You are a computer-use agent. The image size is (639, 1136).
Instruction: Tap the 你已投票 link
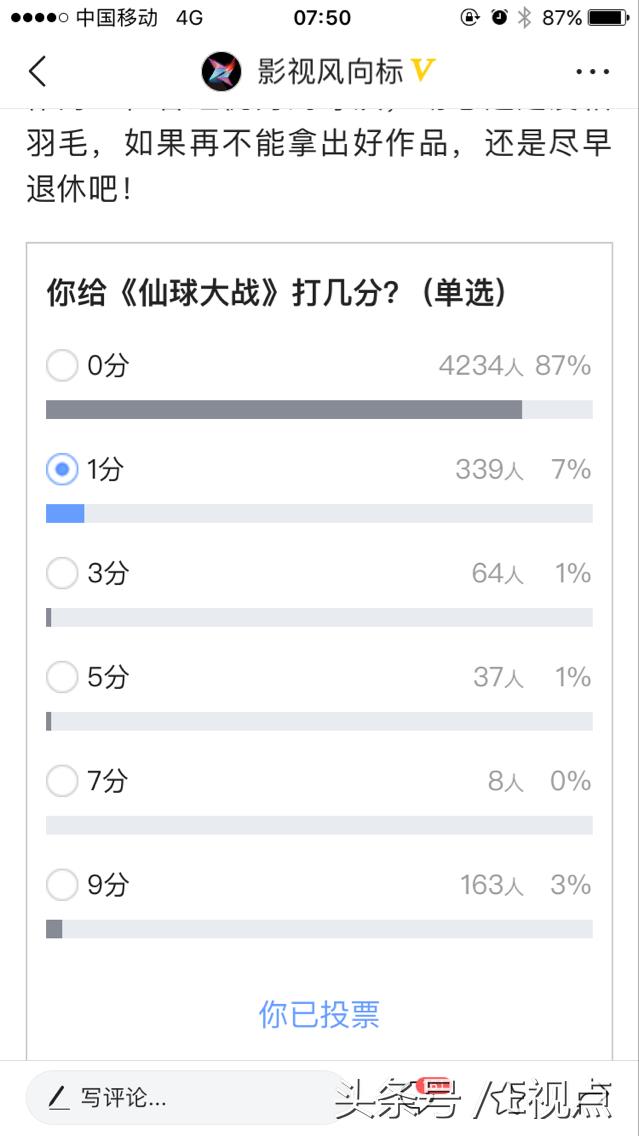click(x=319, y=1014)
